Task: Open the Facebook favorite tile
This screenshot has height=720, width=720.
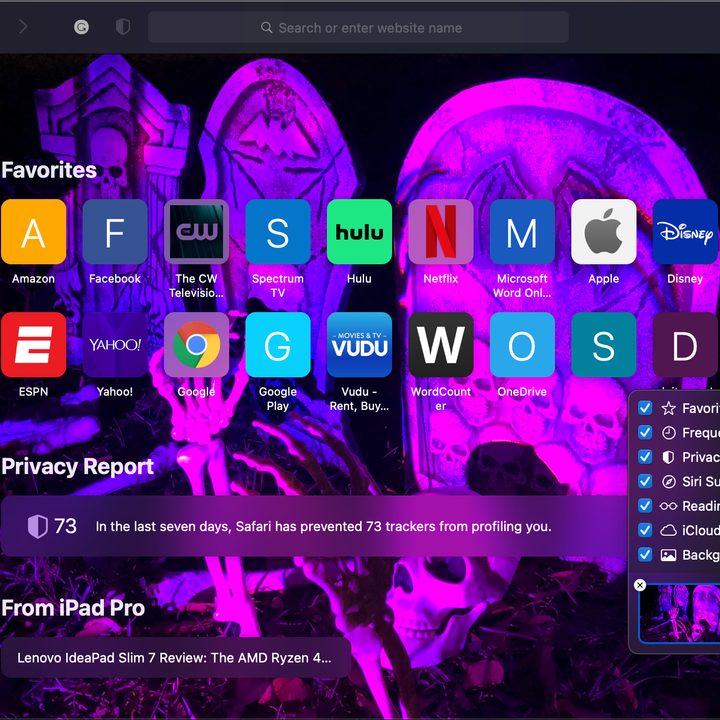Action: (x=115, y=232)
